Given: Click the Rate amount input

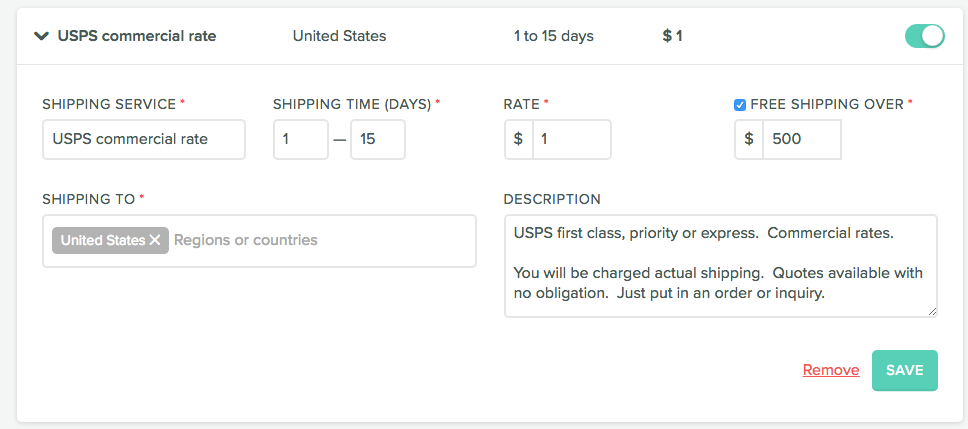Looking at the screenshot, I should point(571,139).
